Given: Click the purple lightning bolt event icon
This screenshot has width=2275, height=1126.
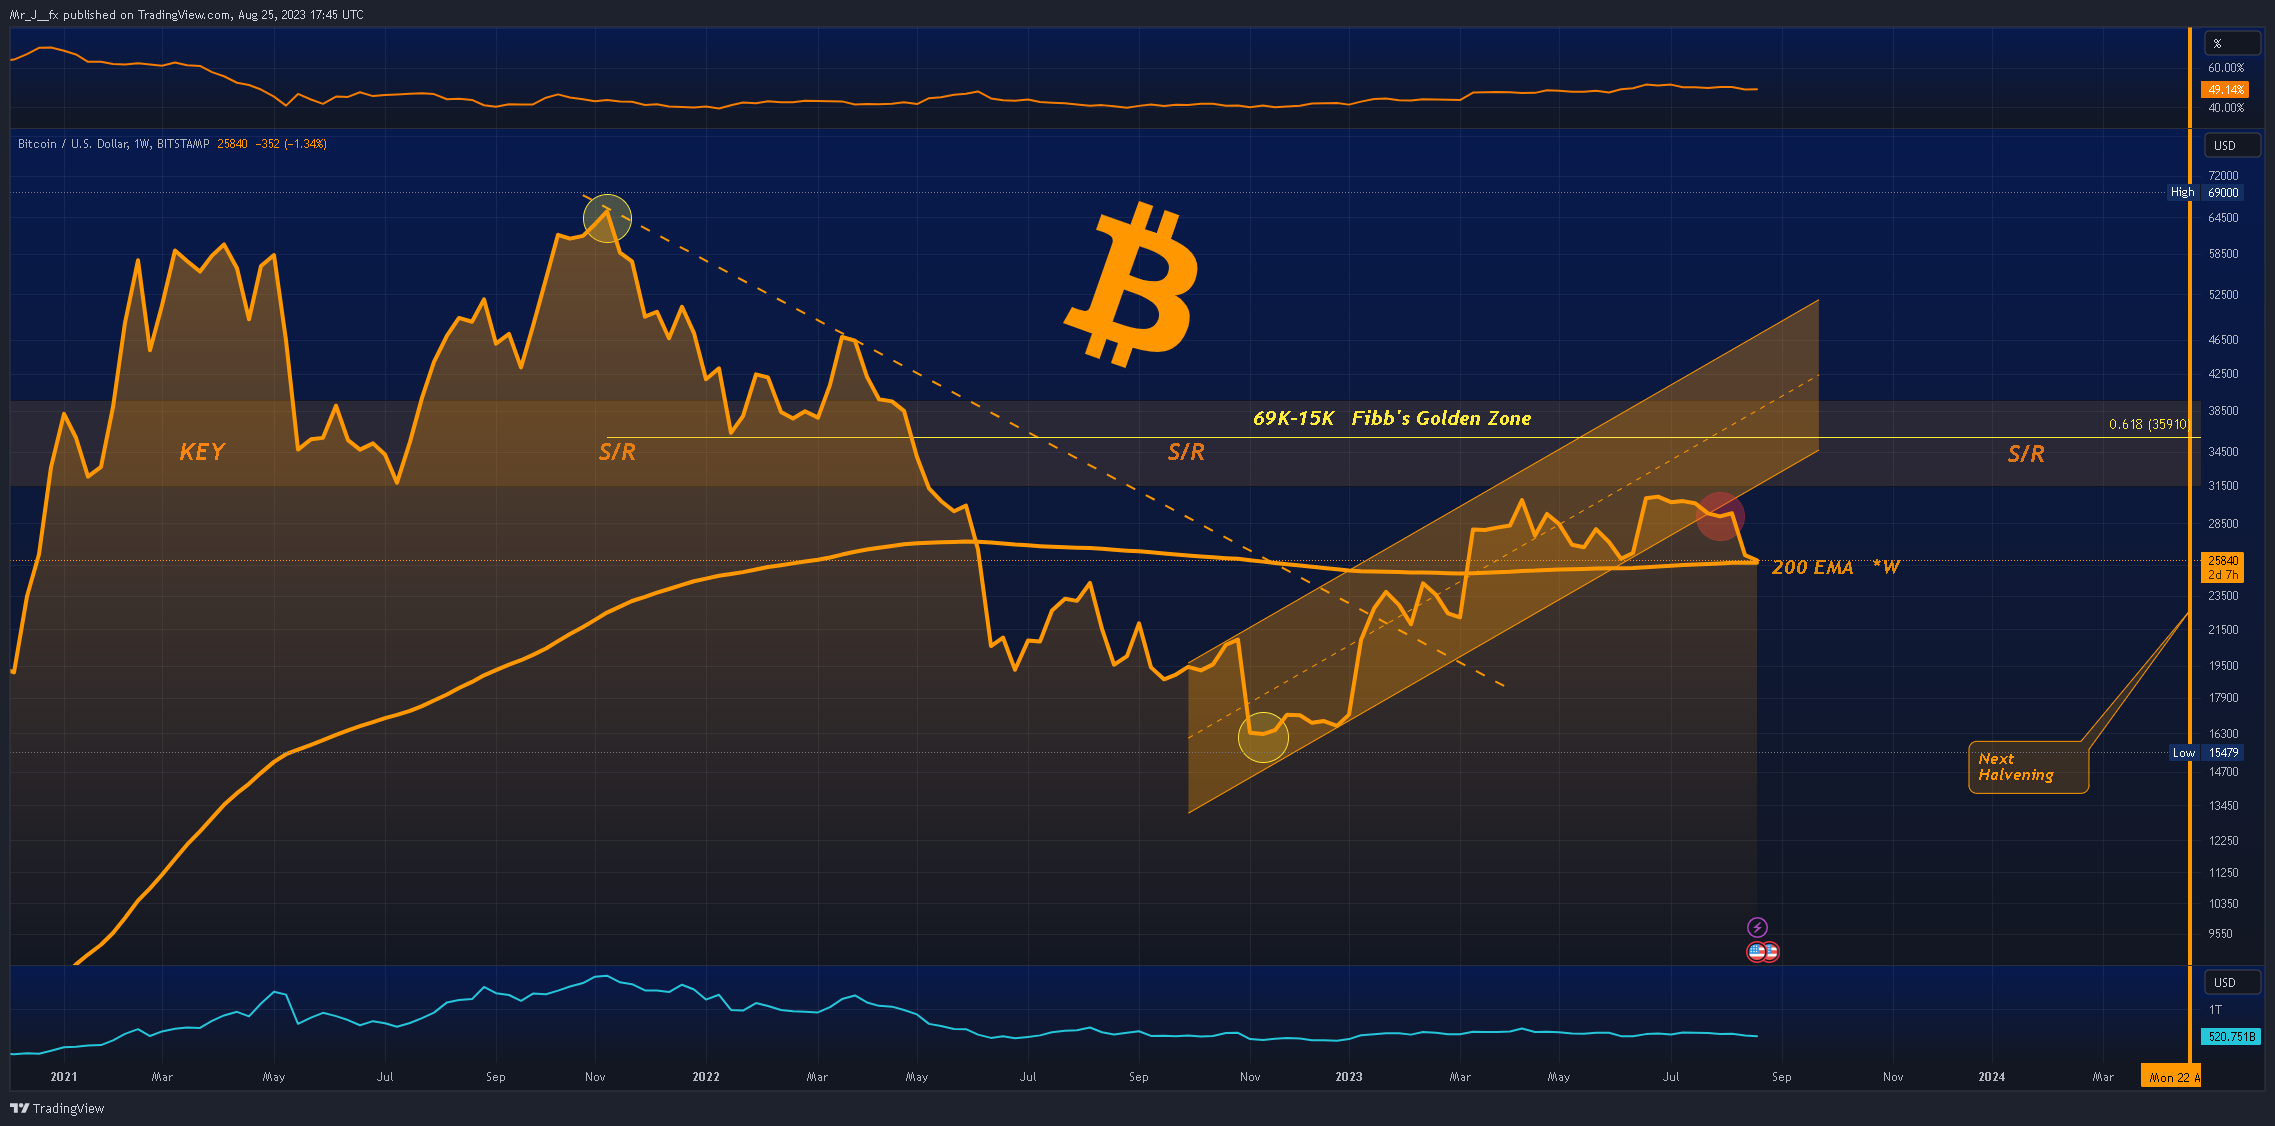Looking at the screenshot, I should click(1757, 927).
